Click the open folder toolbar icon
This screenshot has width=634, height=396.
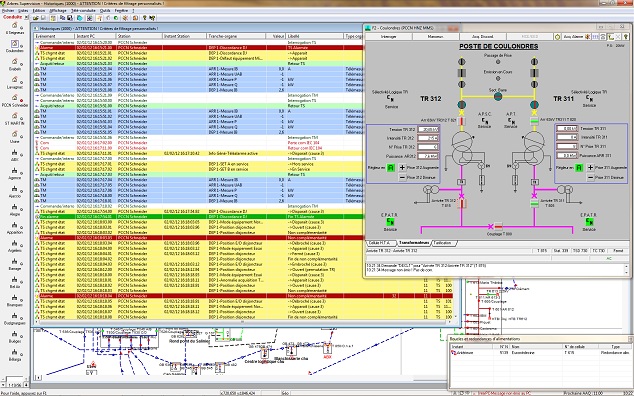coord(36,18)
